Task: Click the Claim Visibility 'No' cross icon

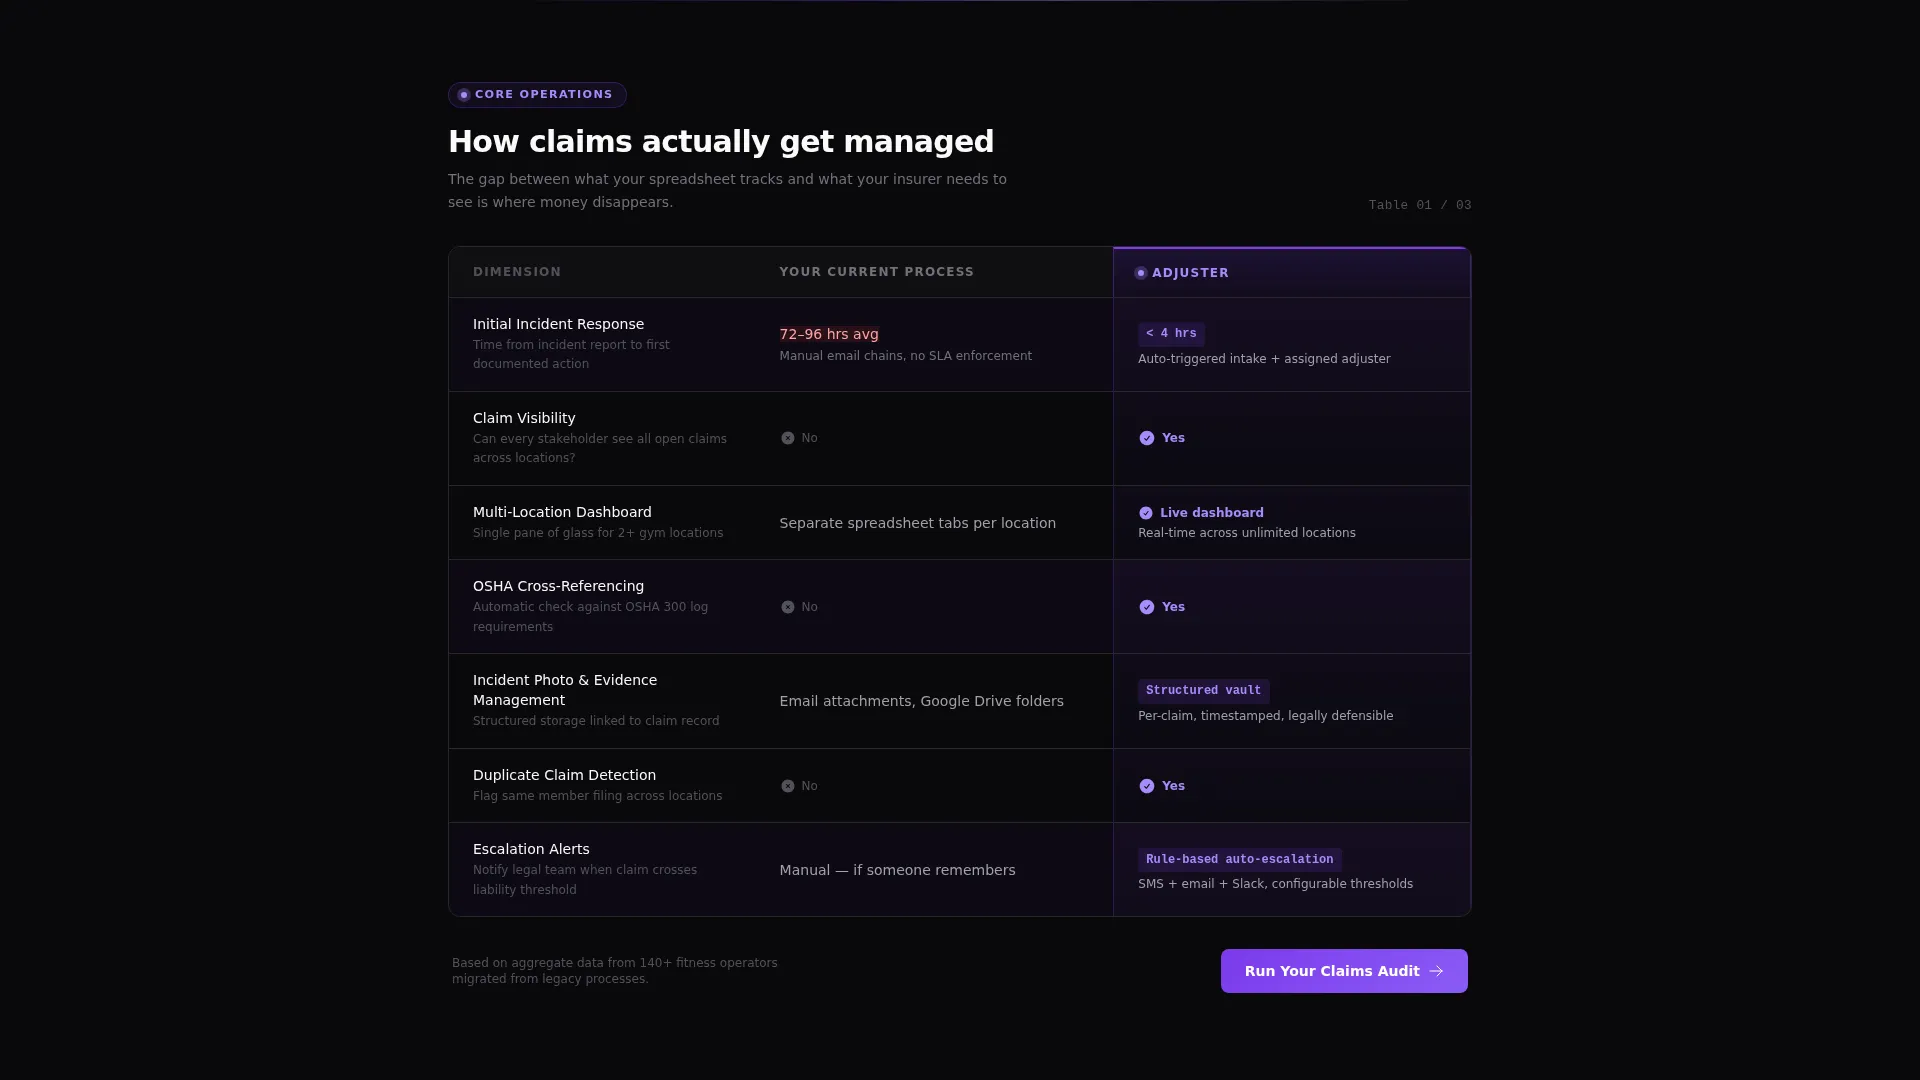Action: (x=788, y=438)
